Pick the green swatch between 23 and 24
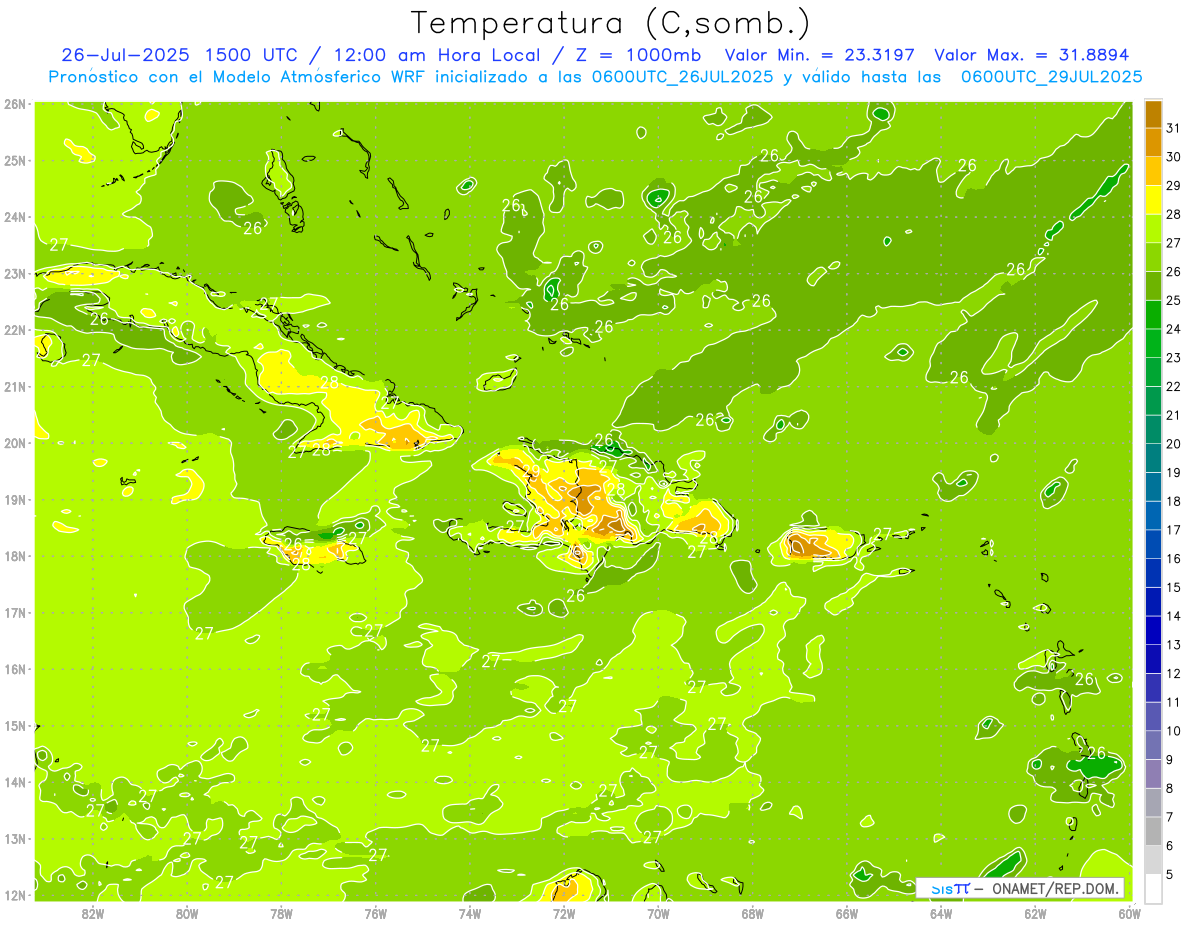This screenshot has width=1200, height=927. [1153, 344]
